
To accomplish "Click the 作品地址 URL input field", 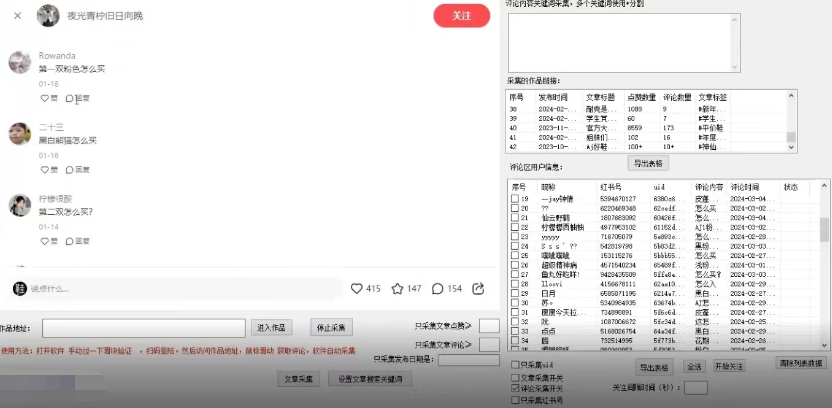I will pyautogui.click(x=143, y=328).
